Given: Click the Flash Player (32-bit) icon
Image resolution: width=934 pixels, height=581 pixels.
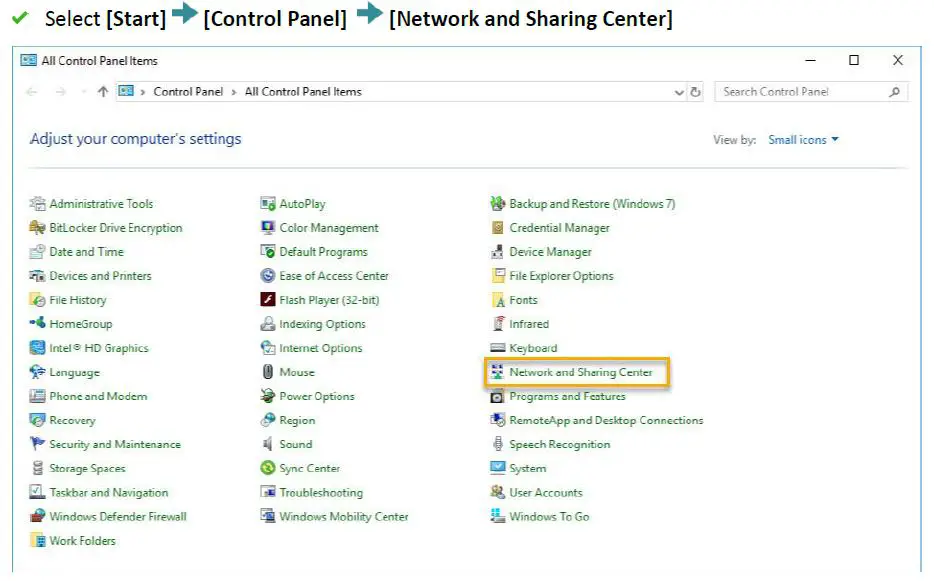Looking at the screenshot, I should [267, 300].
